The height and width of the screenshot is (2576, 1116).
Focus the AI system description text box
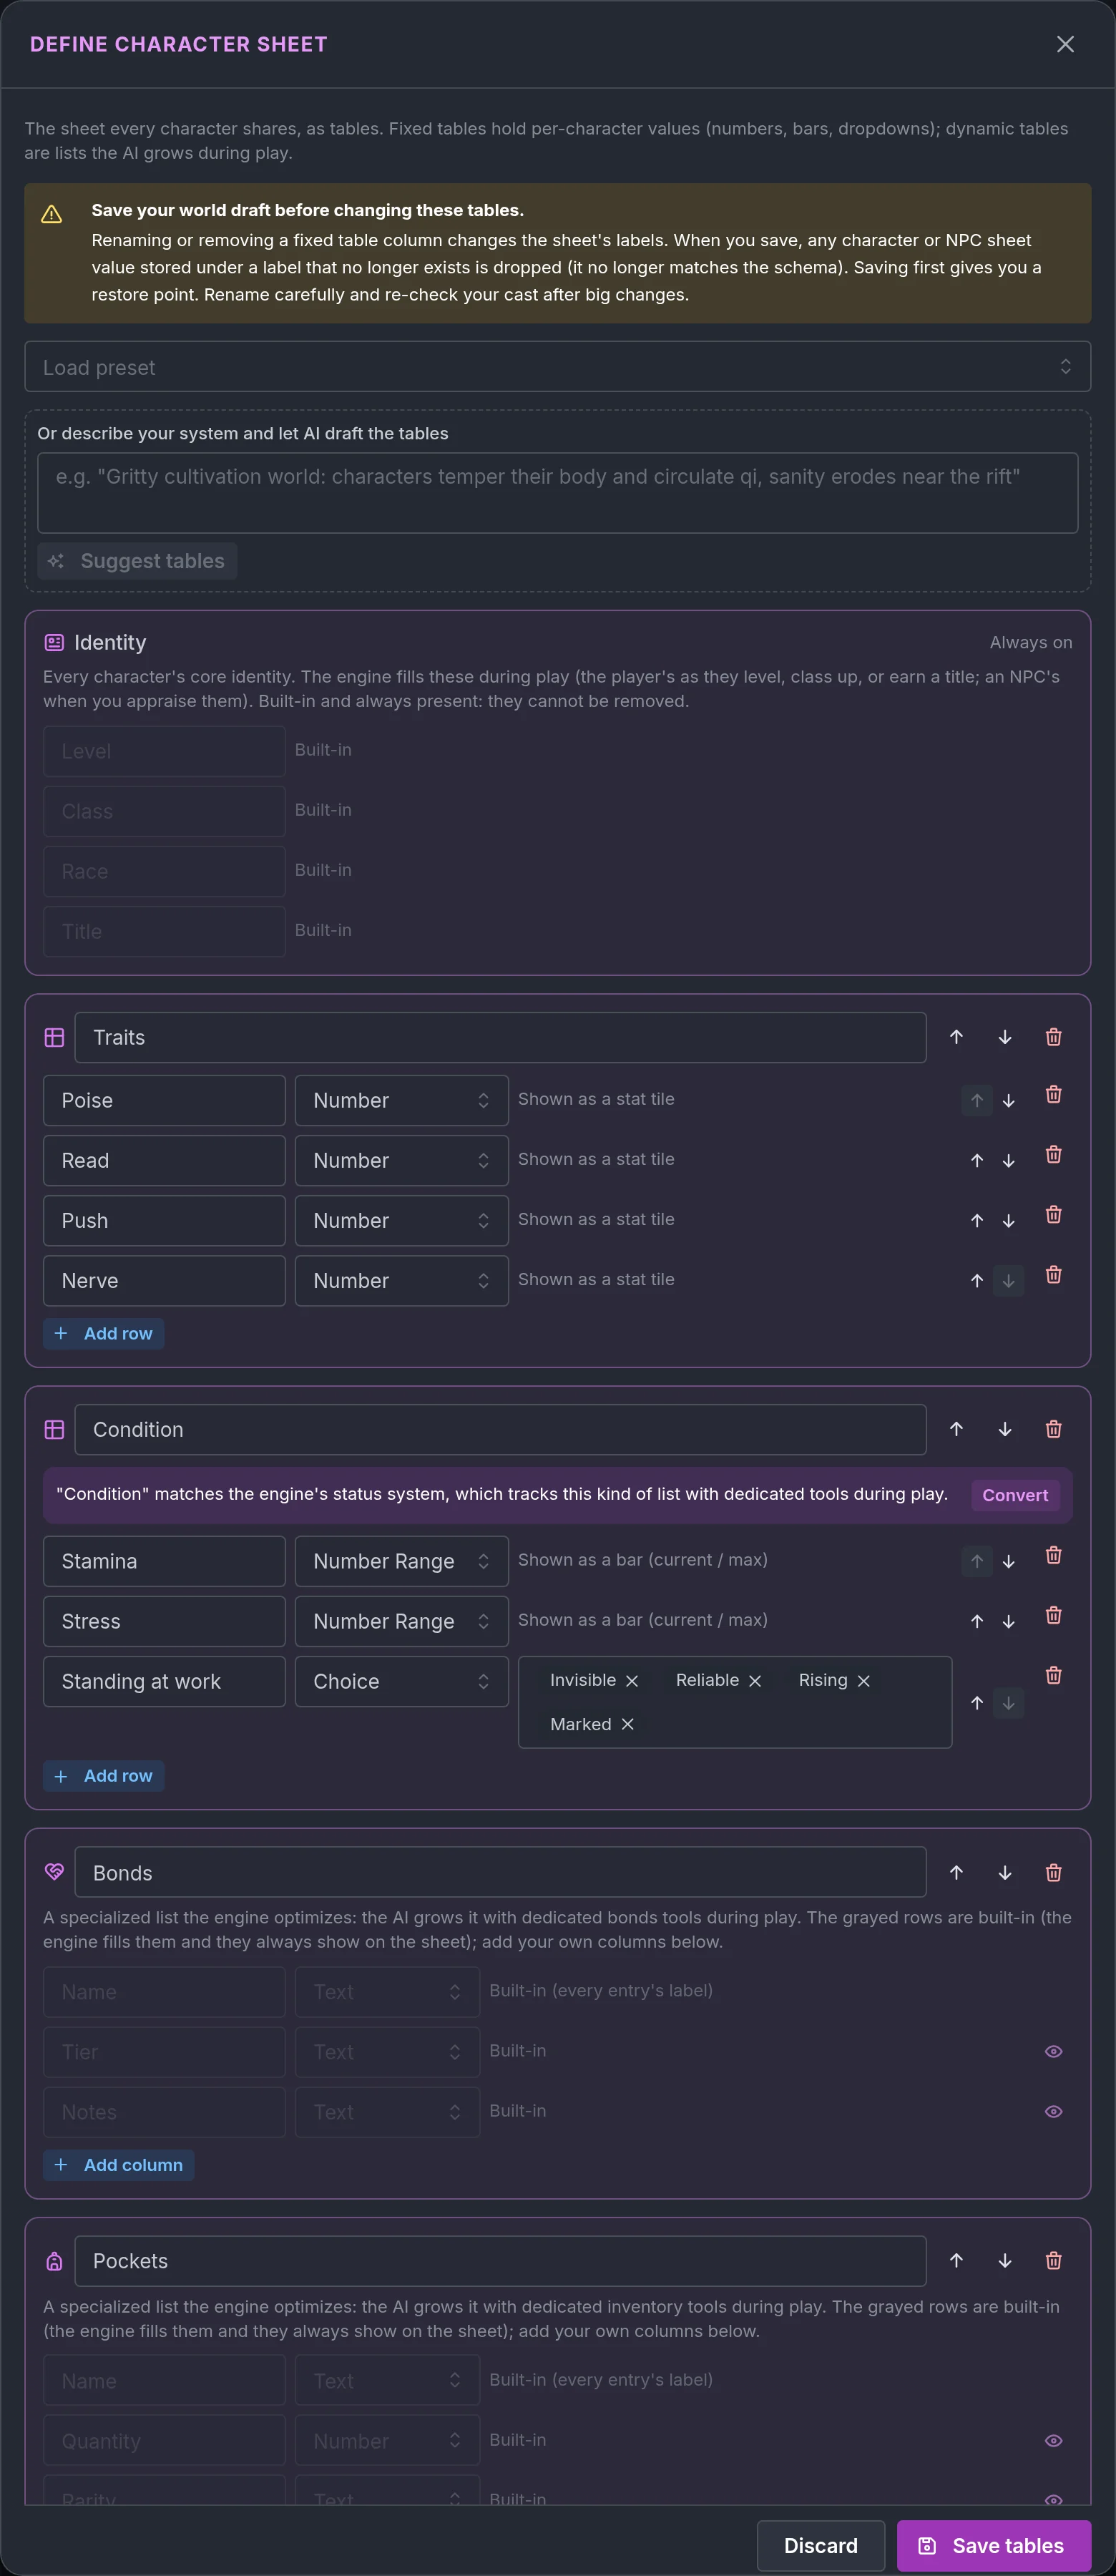557,493
